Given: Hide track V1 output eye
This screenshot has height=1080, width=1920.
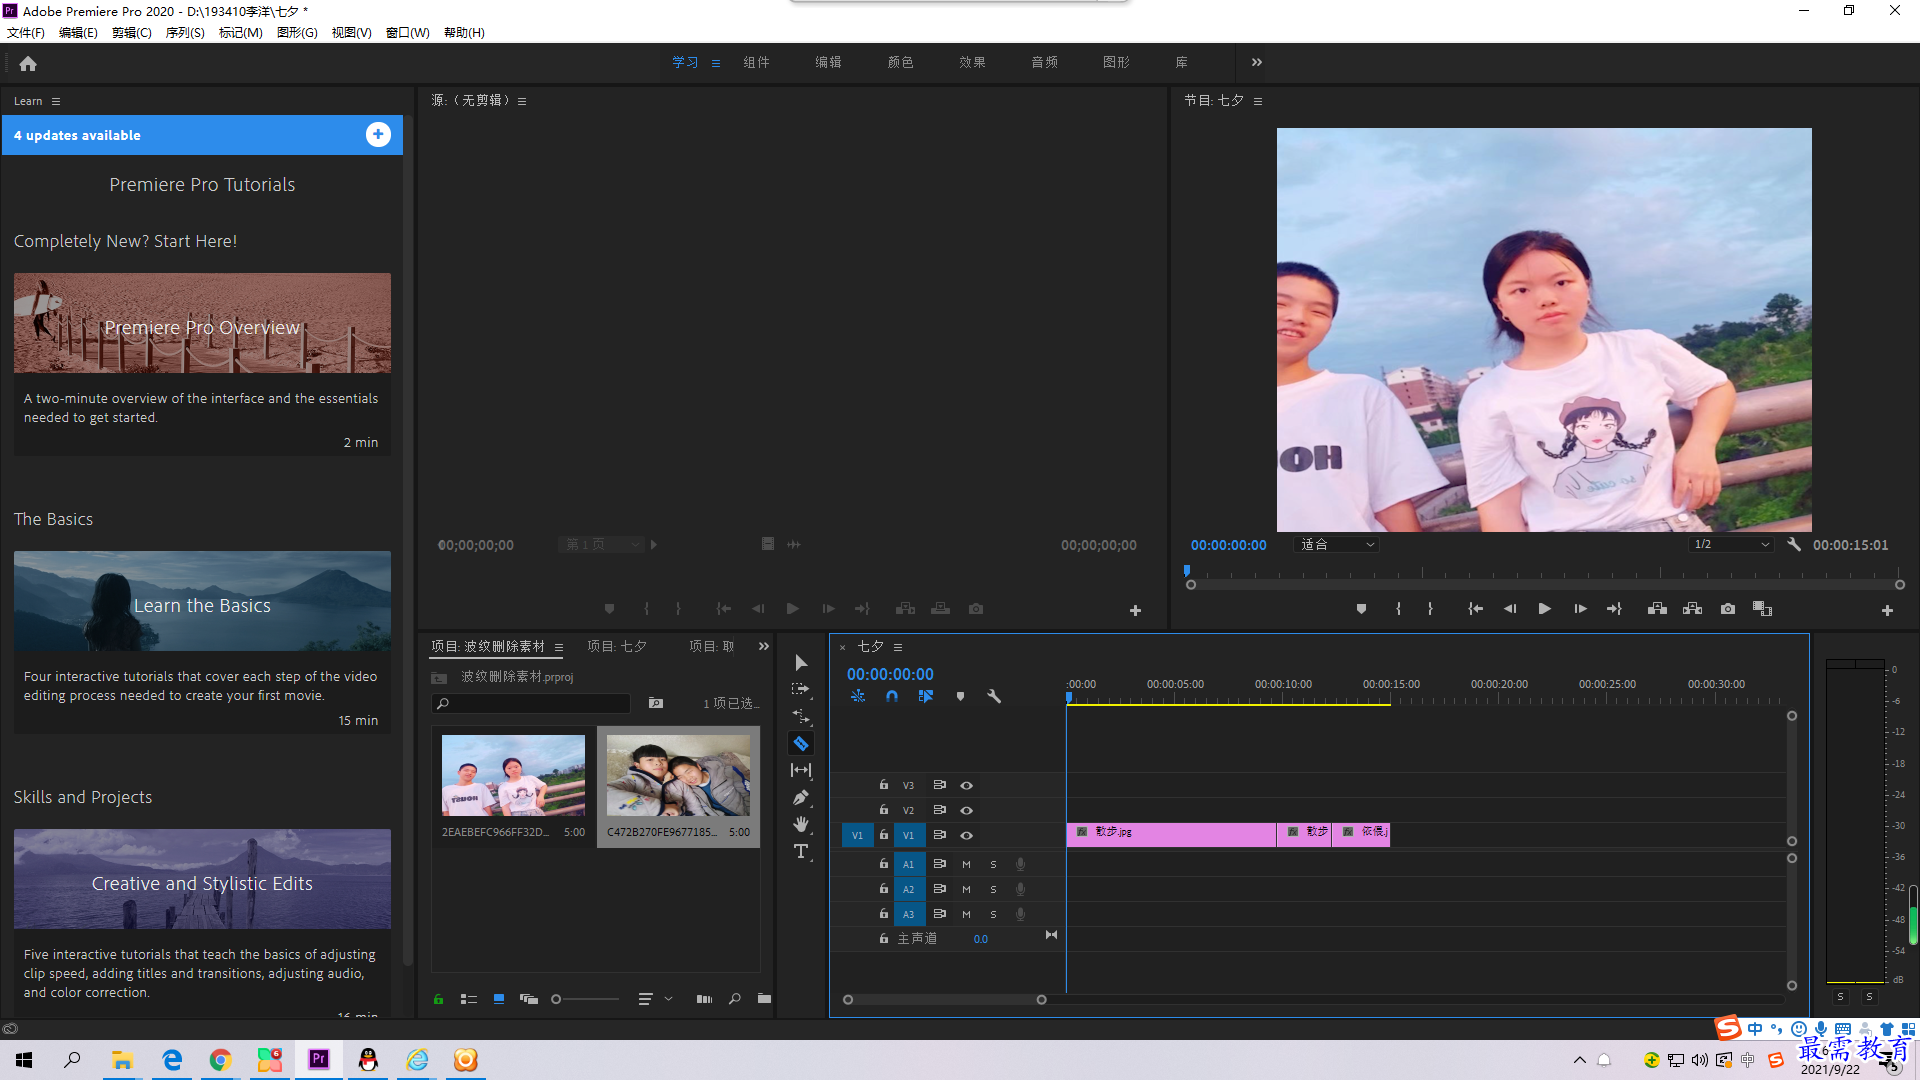Looking at the screenshot, I should [x=966, y=836].
